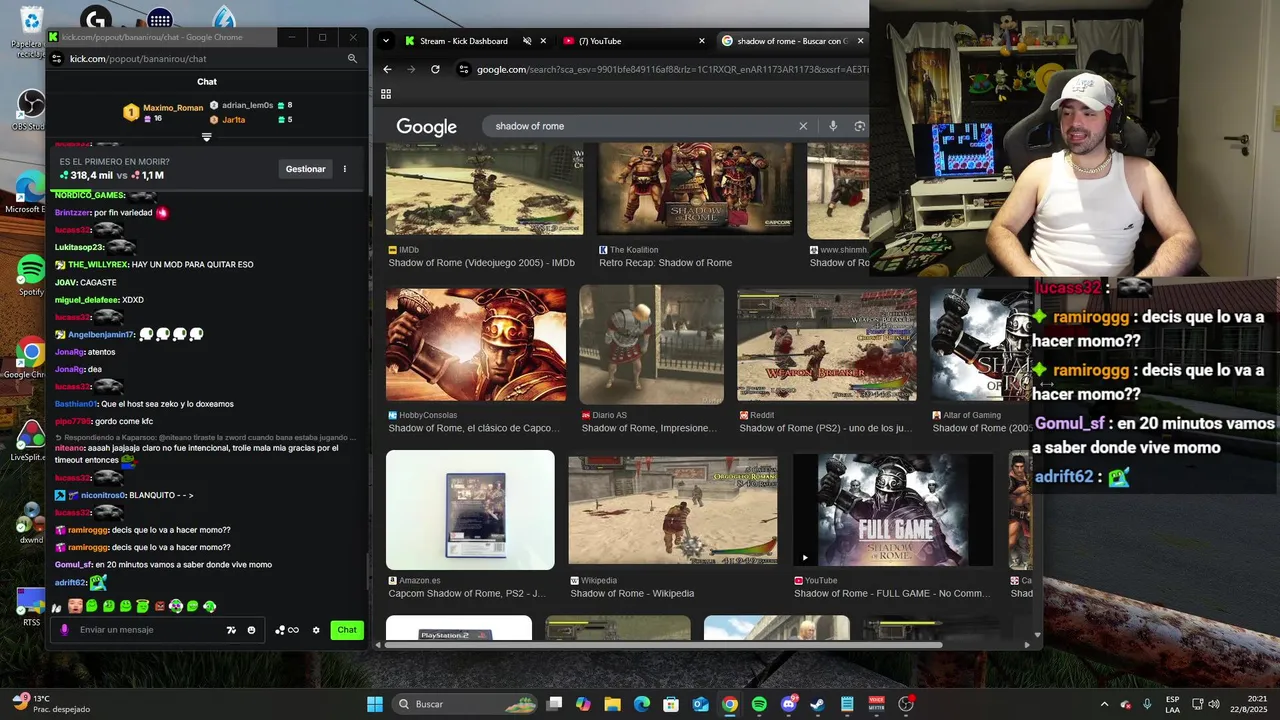Collapse the chat leaderboard with the arrow

pyautogui.click(x=207, y=137)
